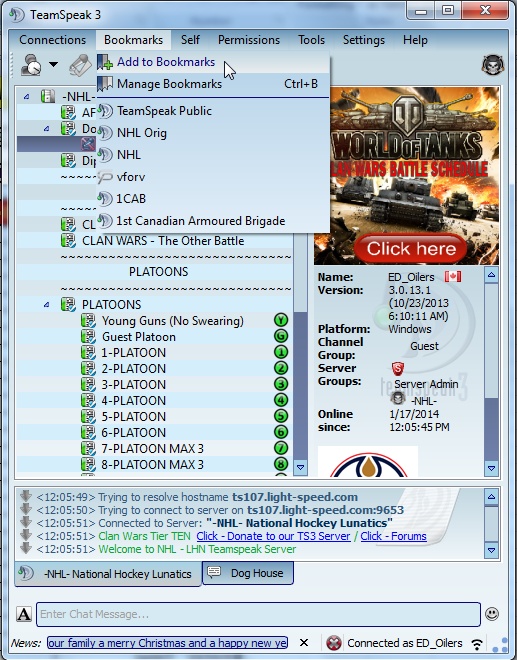517x660 pixels.
Task: Choose Manage Bookmarks entry
Action: click(213, 84)
